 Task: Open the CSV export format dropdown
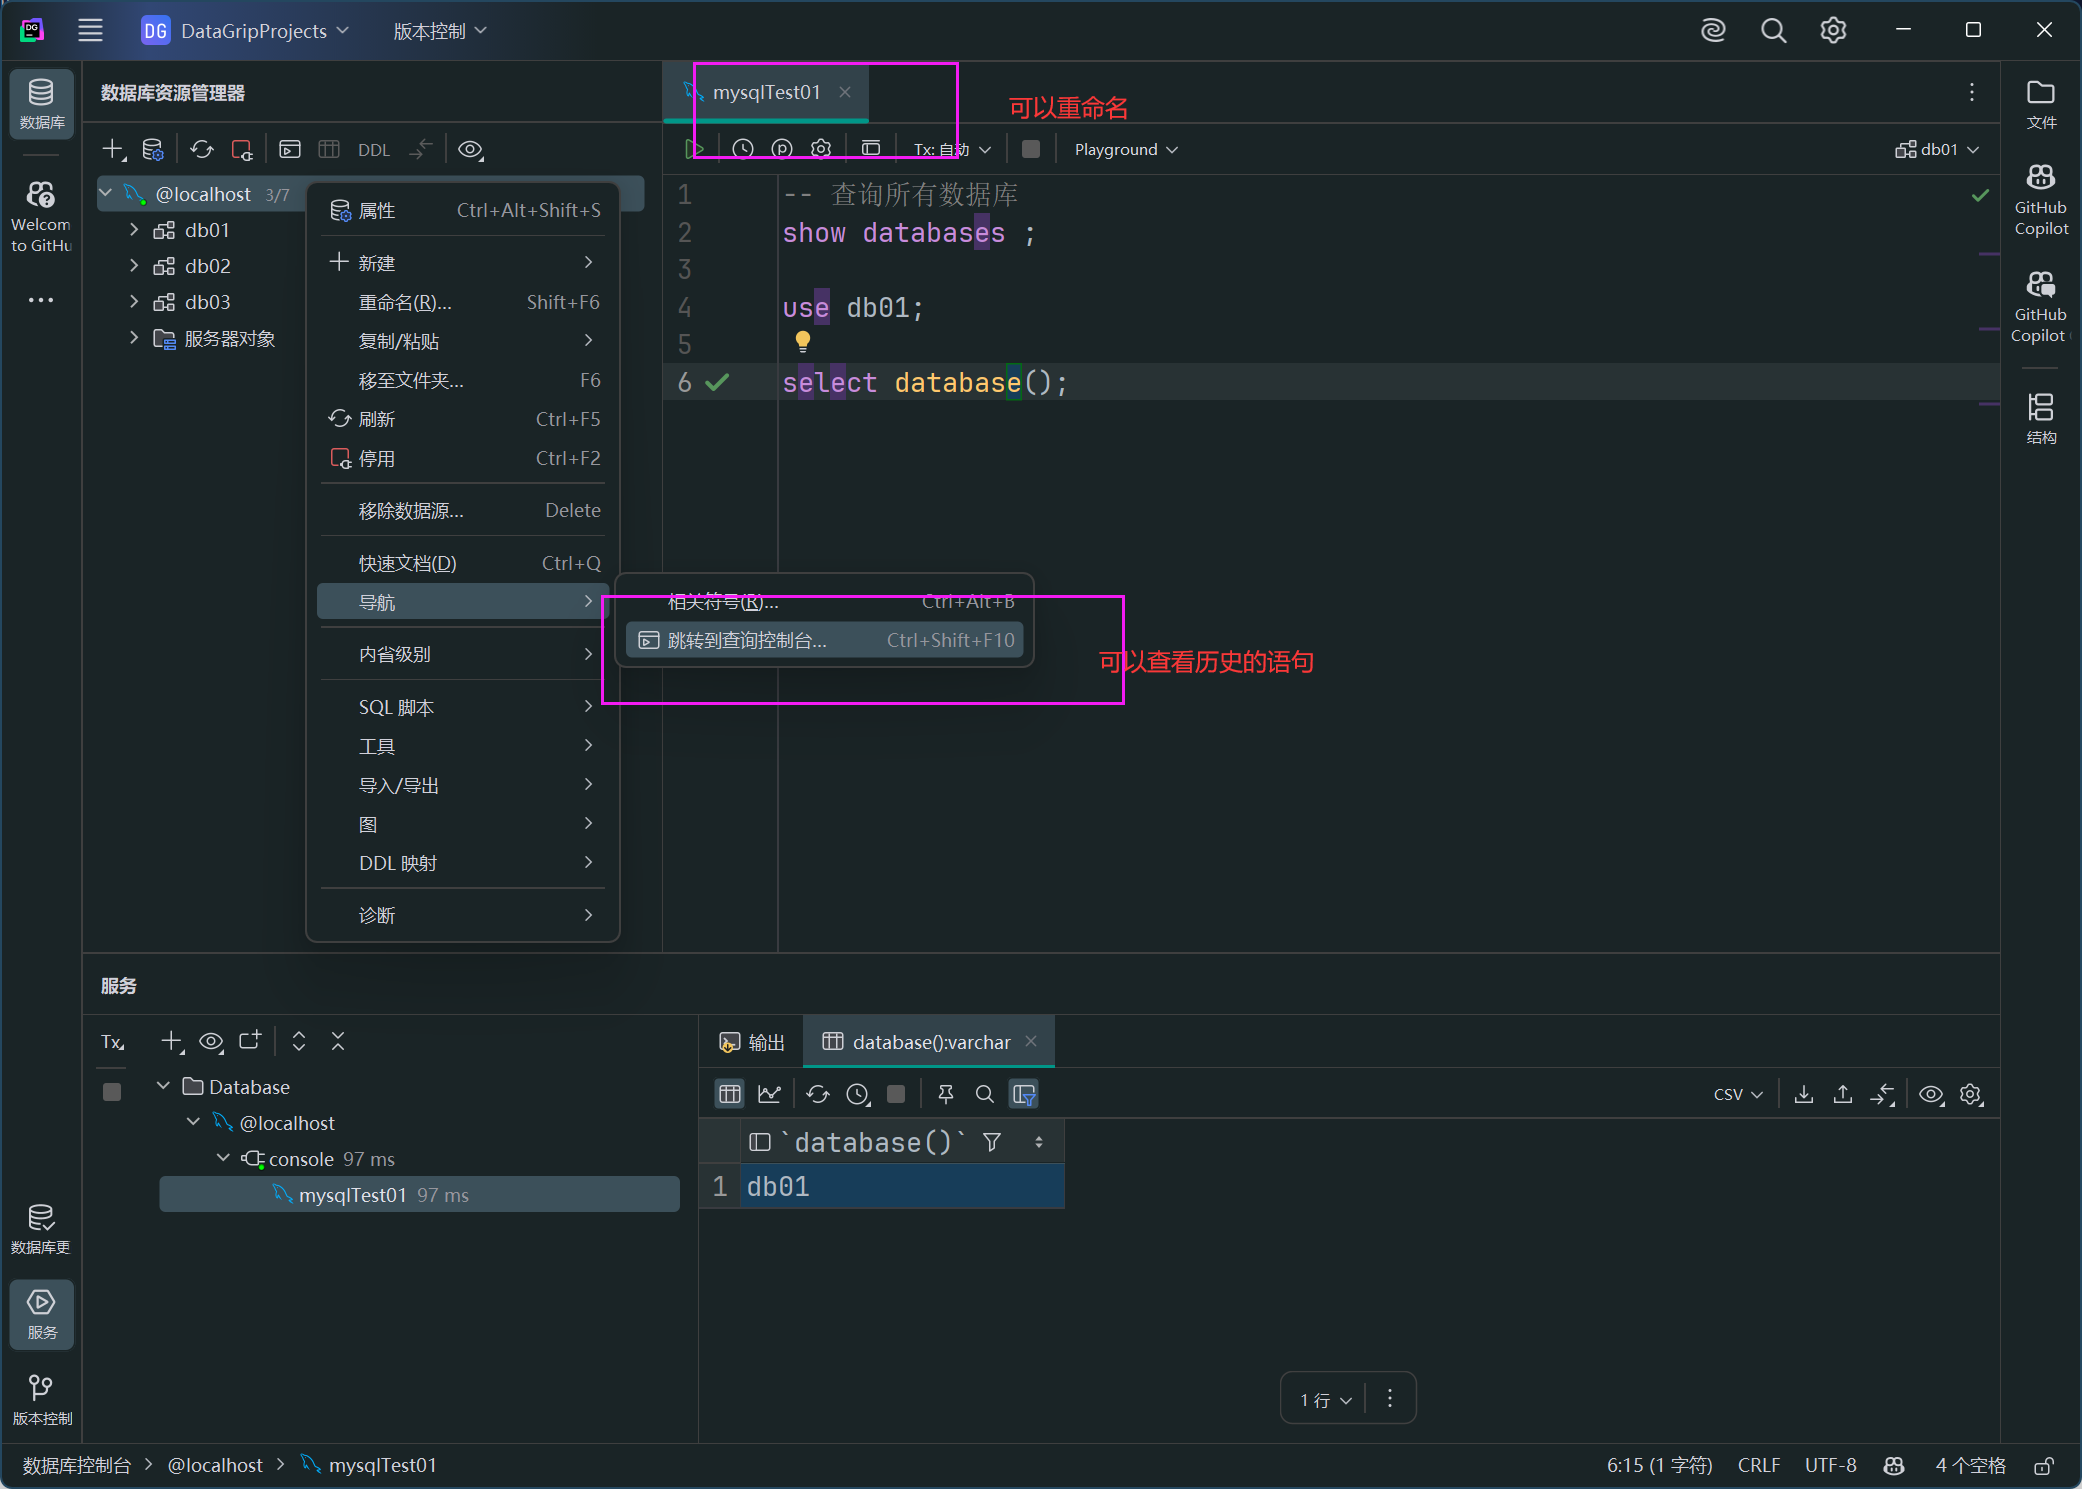[x=1737, y=1094]
